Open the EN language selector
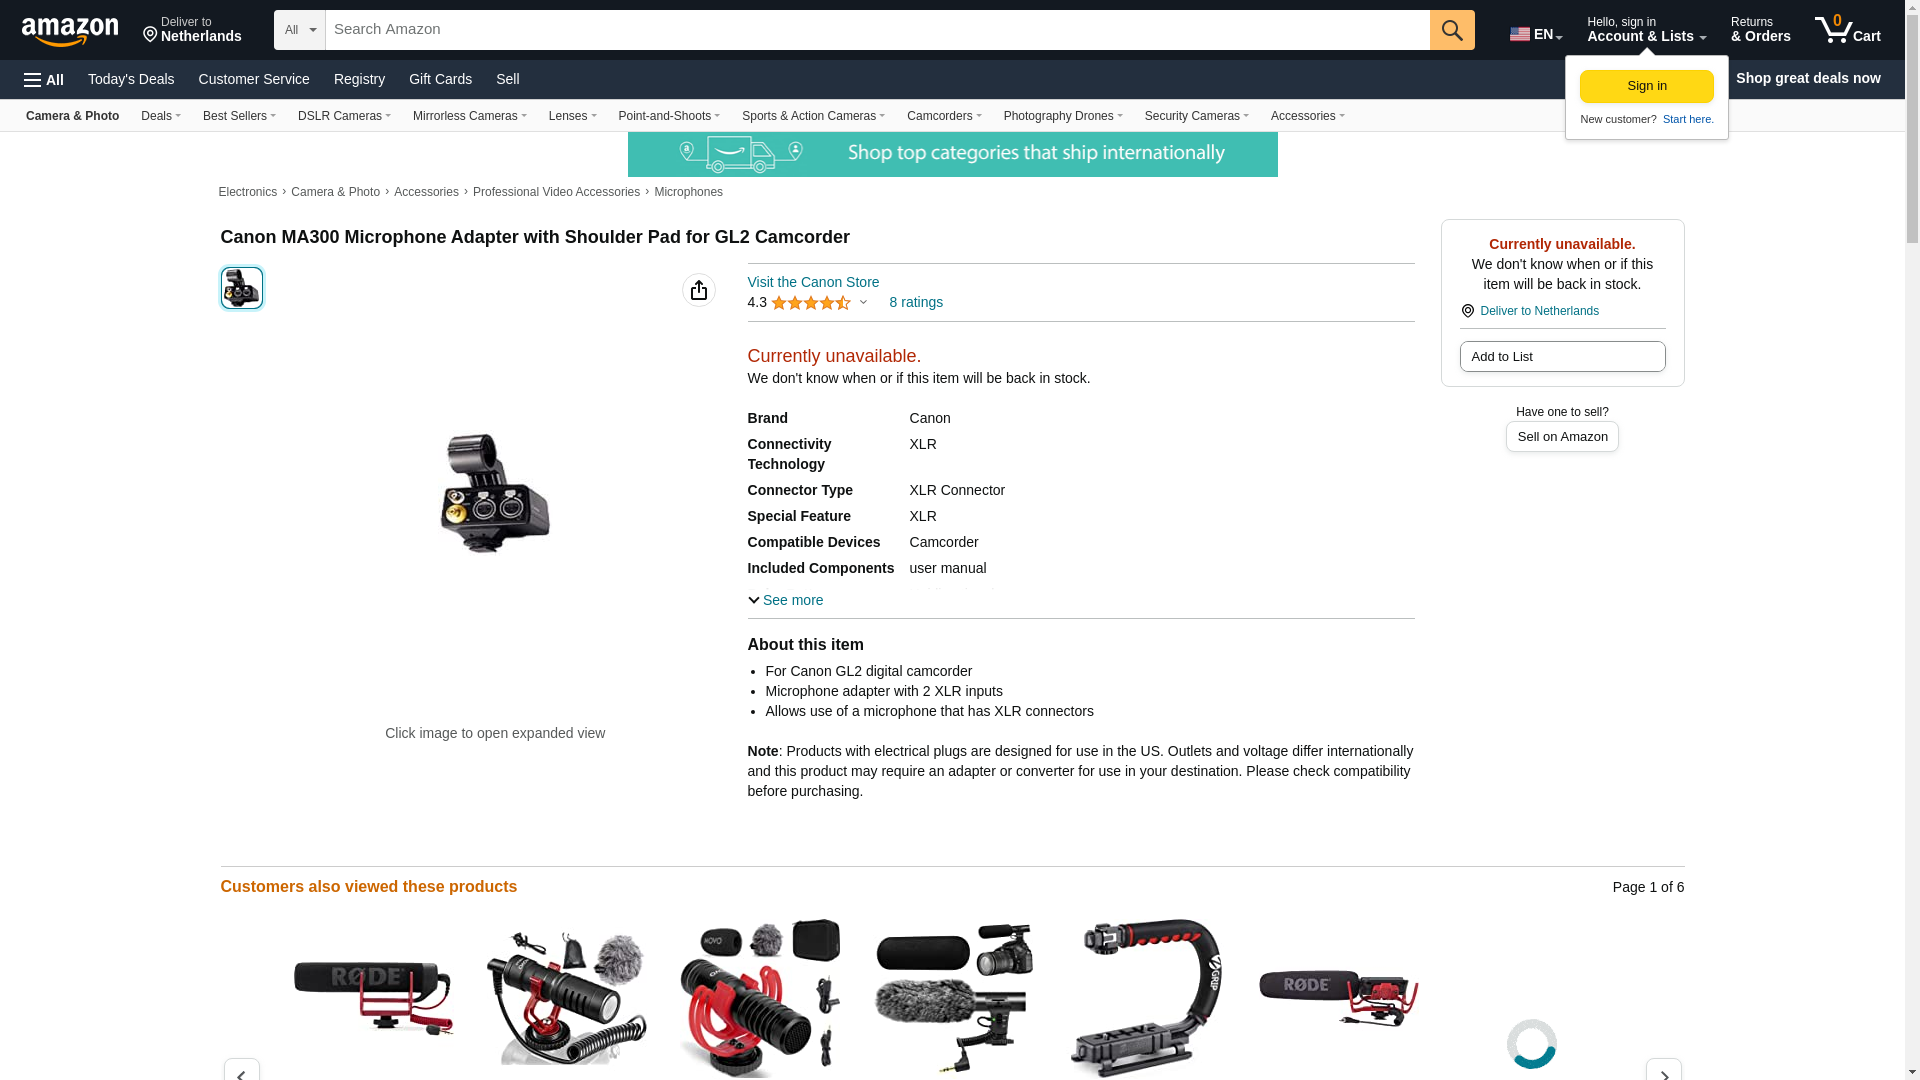 click(x=1536, y=35)
